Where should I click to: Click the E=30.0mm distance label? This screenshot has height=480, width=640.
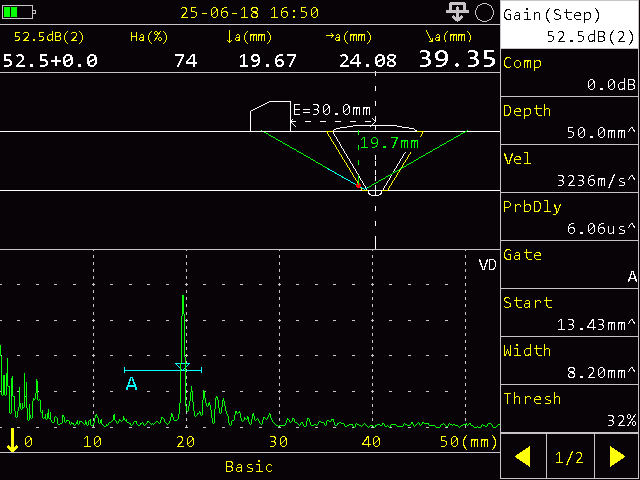332,110
